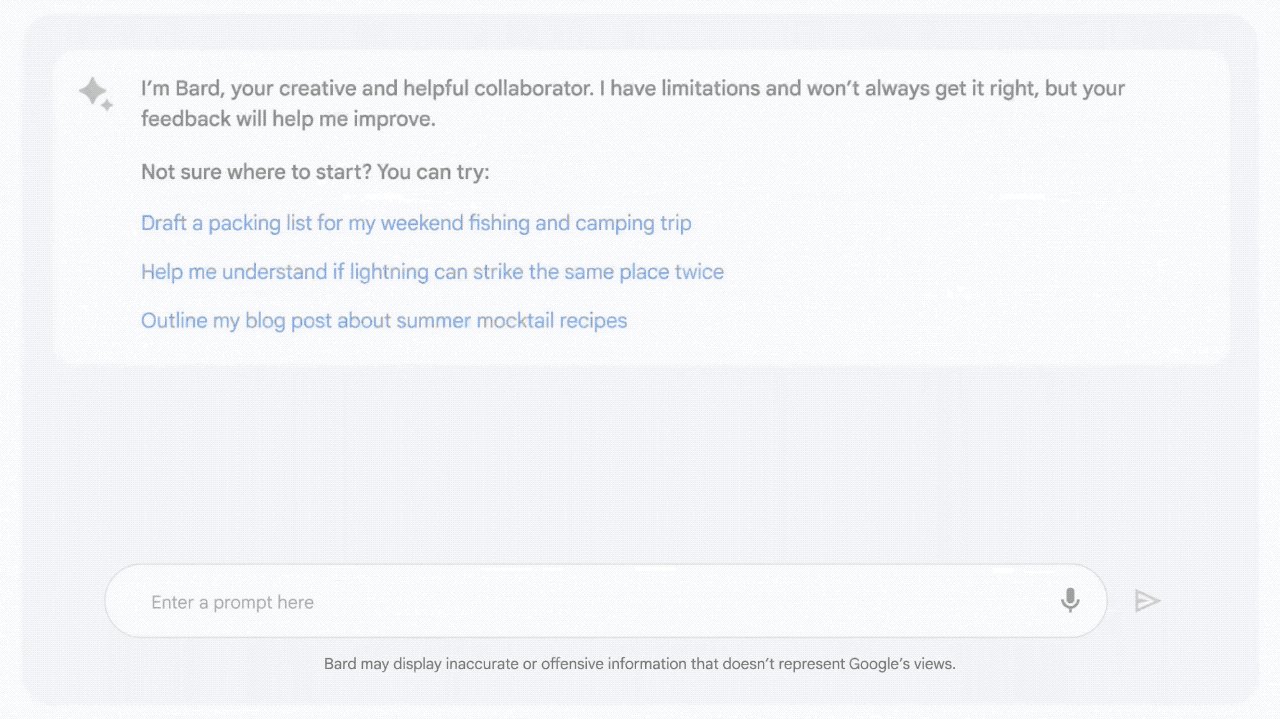Screen dimensions: 1280x719
Task: Click the send prompt paper-plane icon
Action: click(x=1147, y=600)
